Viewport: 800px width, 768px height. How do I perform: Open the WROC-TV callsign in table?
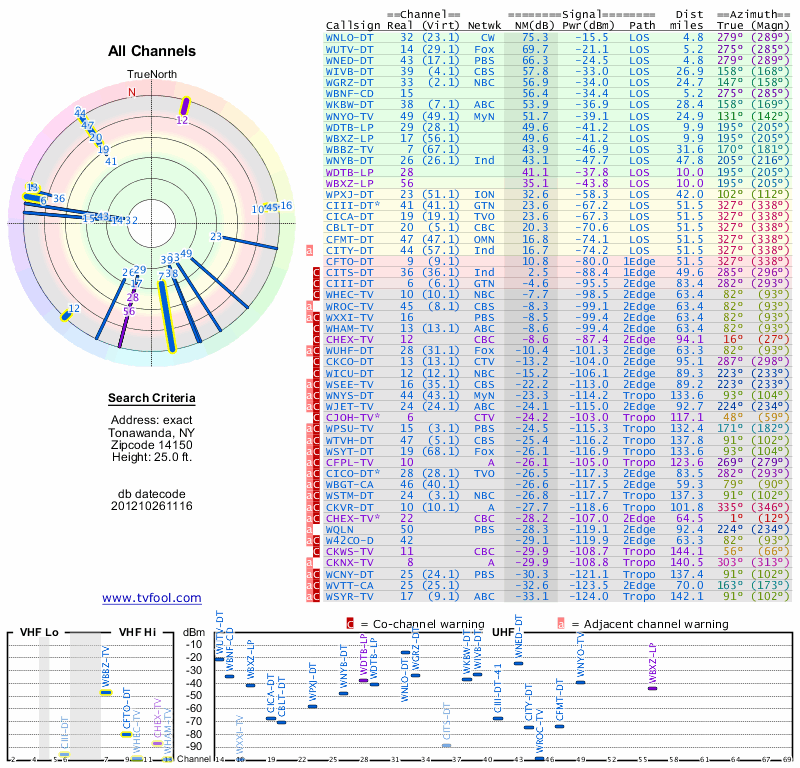pyautogui.click(x=349, y=306)
